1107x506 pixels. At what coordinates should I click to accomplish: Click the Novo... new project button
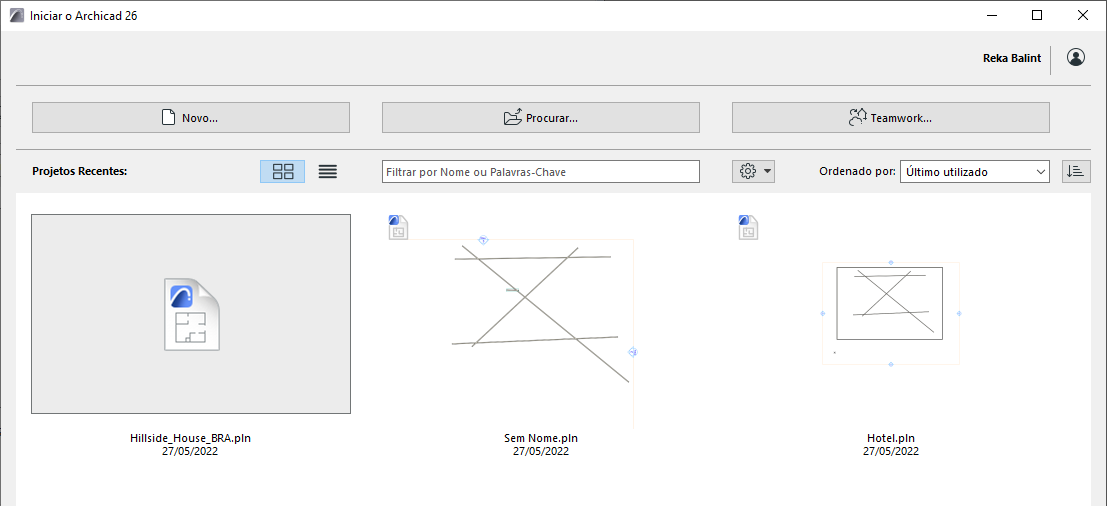(191, 118)
